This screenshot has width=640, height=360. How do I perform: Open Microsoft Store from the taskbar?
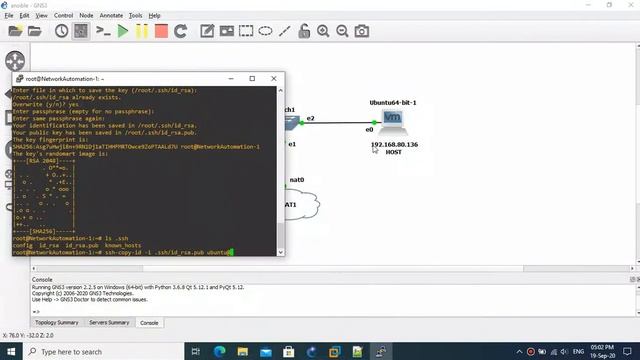(289, 351)
